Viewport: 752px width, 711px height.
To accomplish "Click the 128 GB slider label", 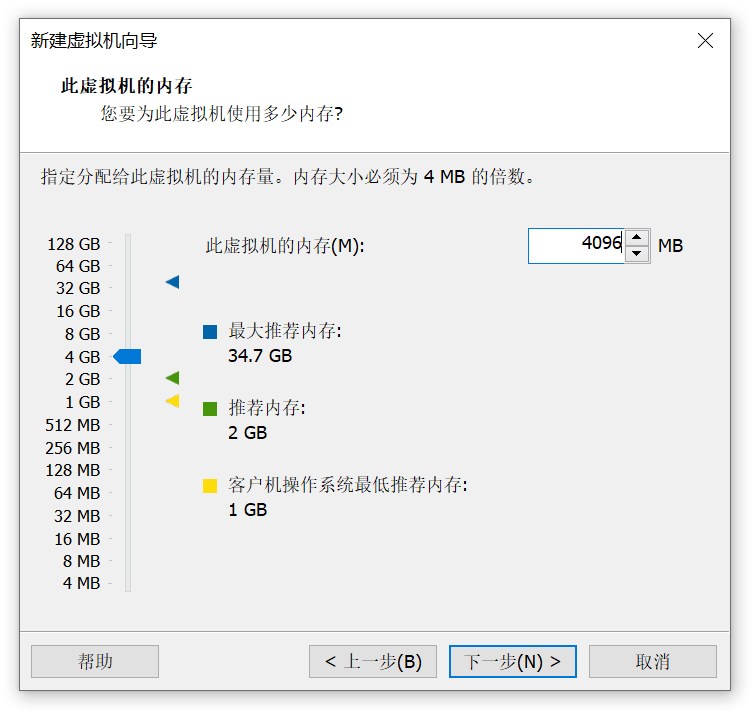I will [74, 244].
